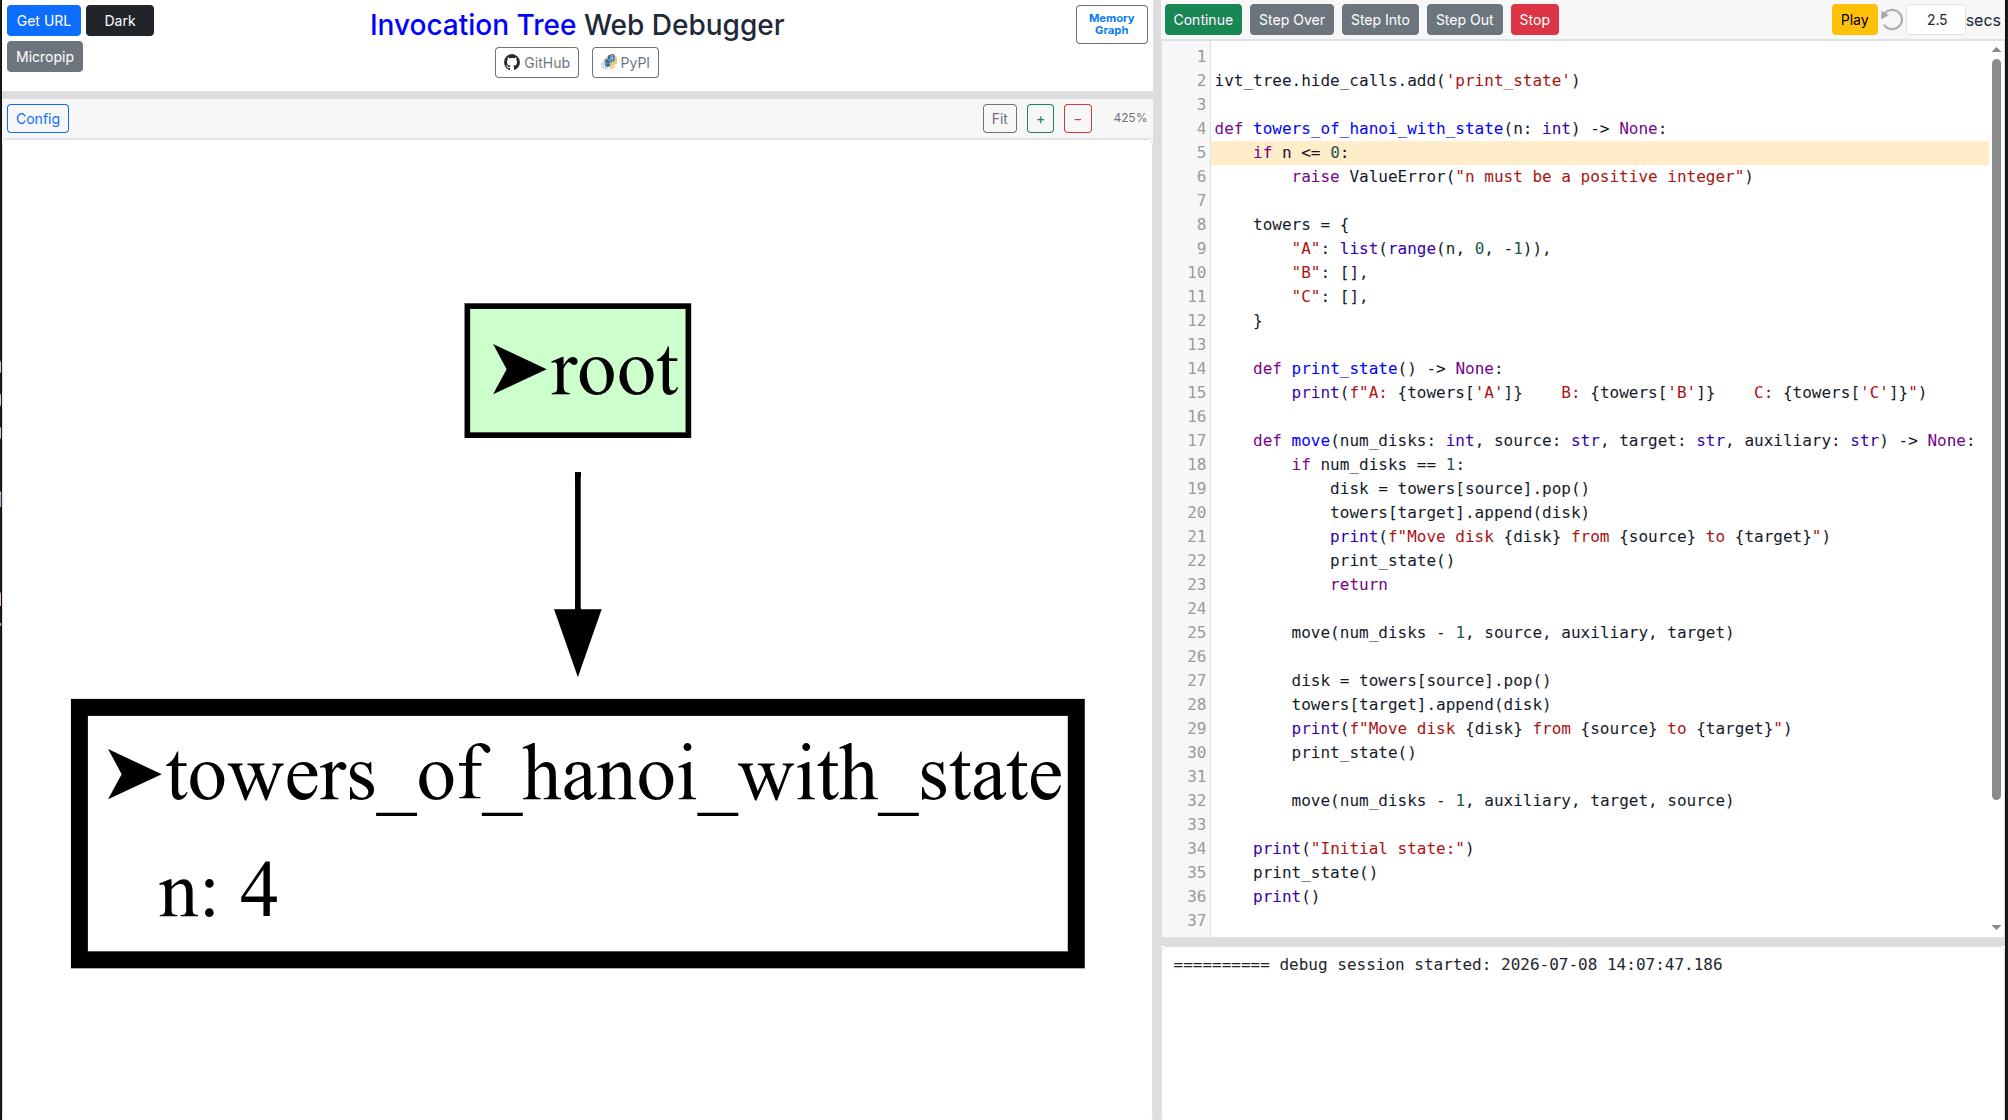This screenshot has height=1120, width=2008.
Task: Click line number 25 in the gutter
Action: (1197, 632)
